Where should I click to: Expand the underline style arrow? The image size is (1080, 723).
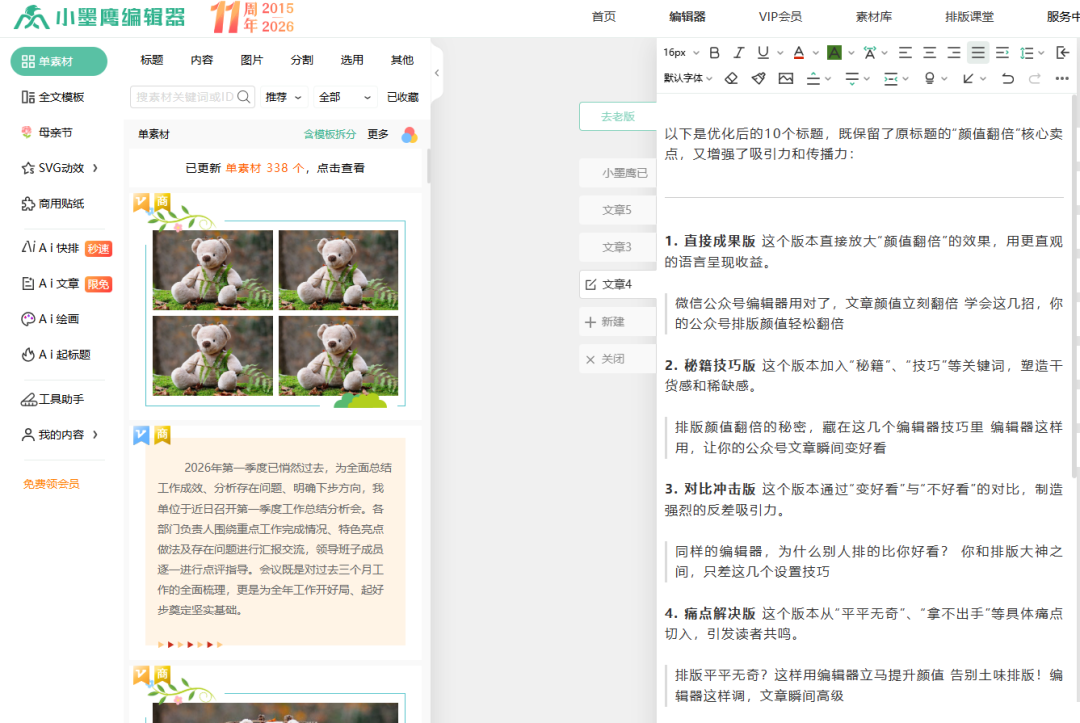pyautogui.click(x=780, y=52)
